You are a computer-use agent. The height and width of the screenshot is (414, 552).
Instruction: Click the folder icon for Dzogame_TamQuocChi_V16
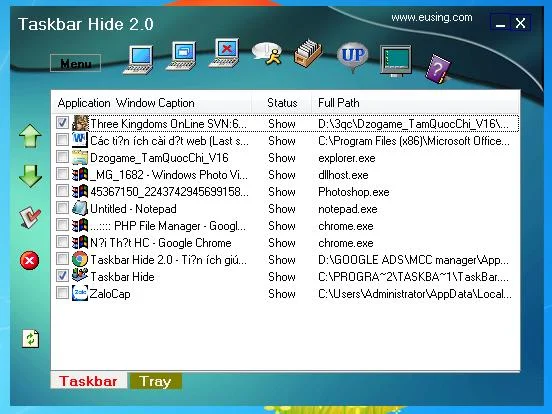[x=80, y=157]
